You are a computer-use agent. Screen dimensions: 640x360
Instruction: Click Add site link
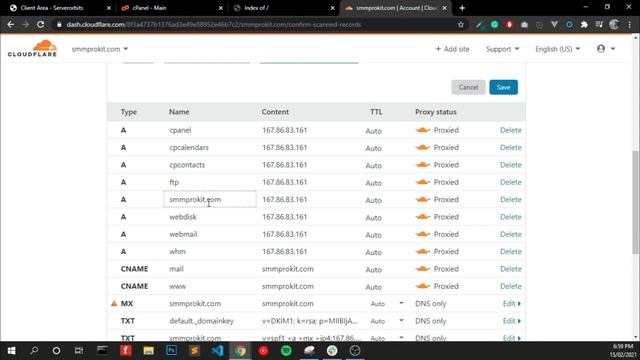452,49
